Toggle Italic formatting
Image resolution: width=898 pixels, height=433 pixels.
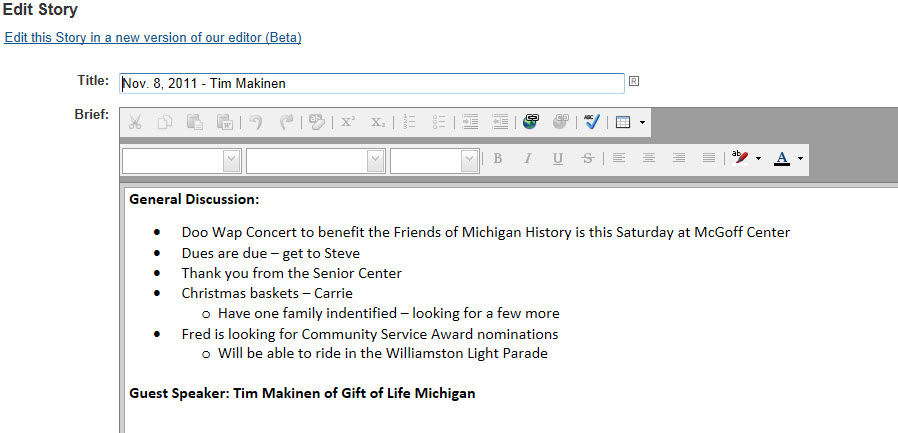pos(528,158)
